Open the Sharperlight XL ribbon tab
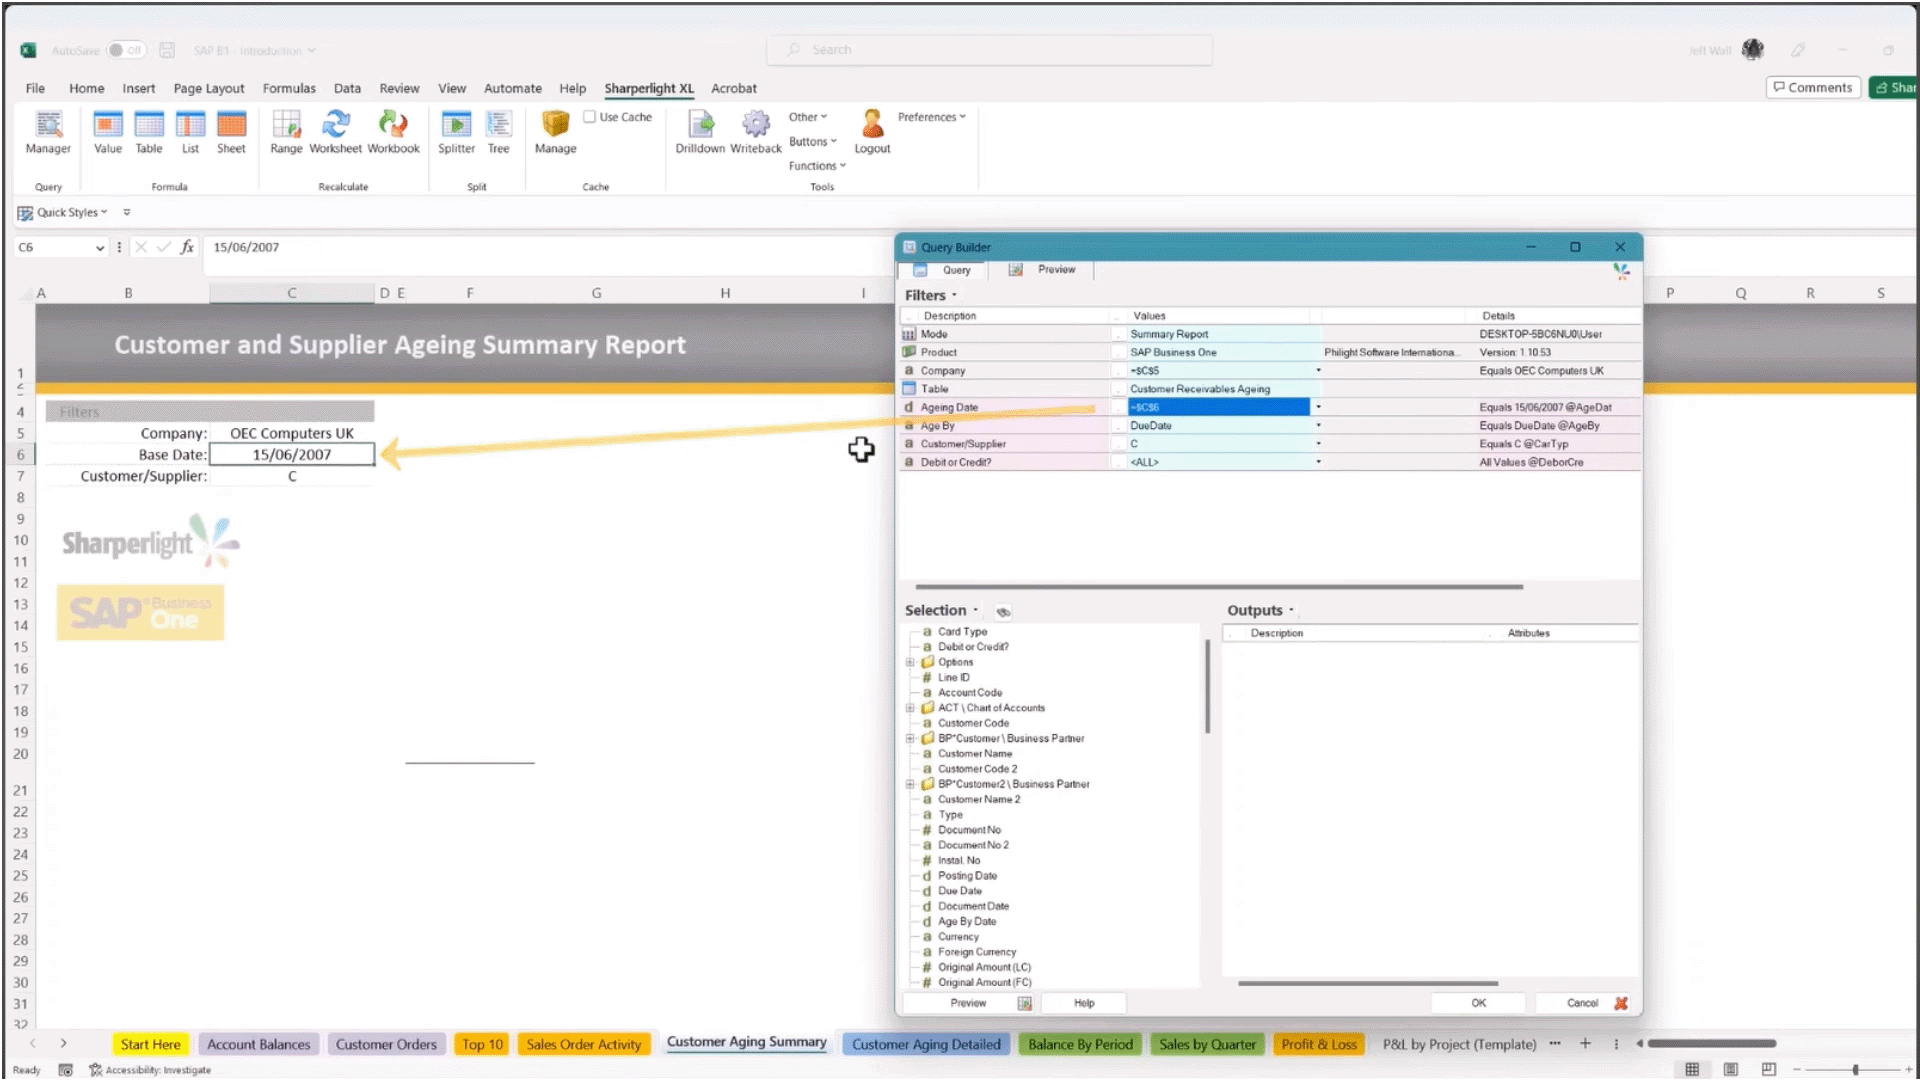Viewport: 1920px width, 1080px height. [x=649, y=88]
